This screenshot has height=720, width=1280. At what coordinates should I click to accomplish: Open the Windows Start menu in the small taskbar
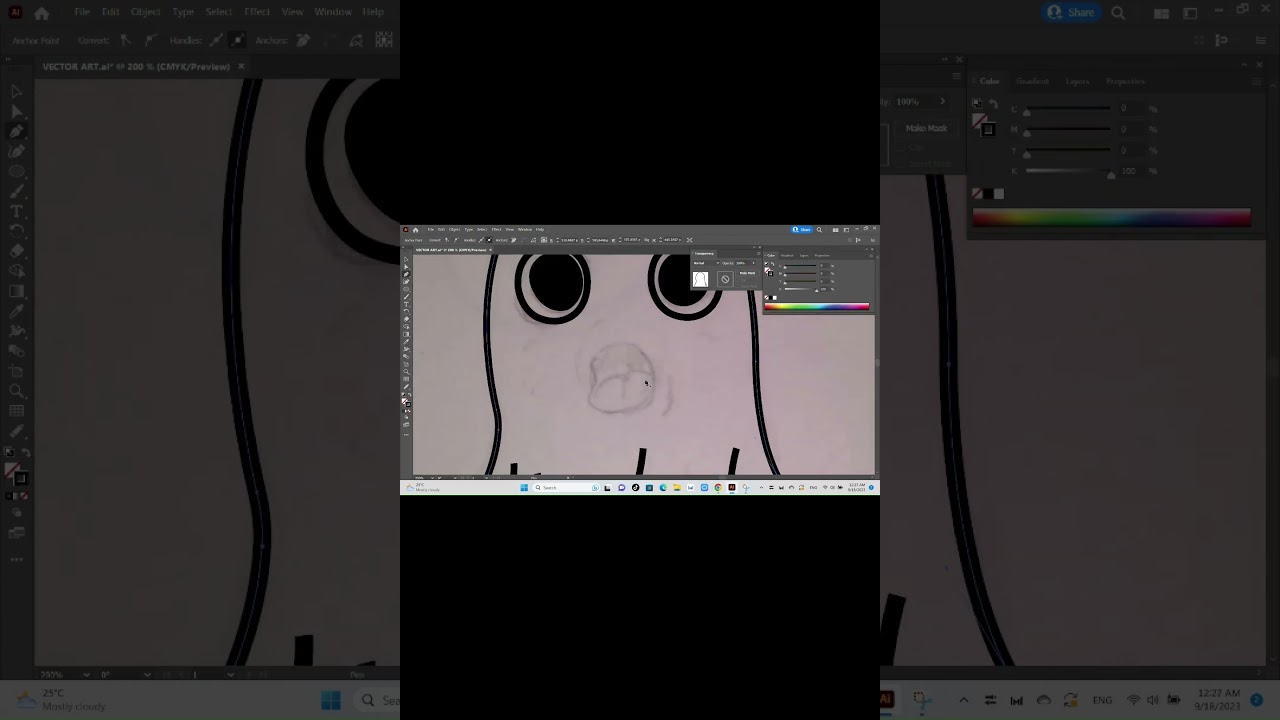click(524, 488)
